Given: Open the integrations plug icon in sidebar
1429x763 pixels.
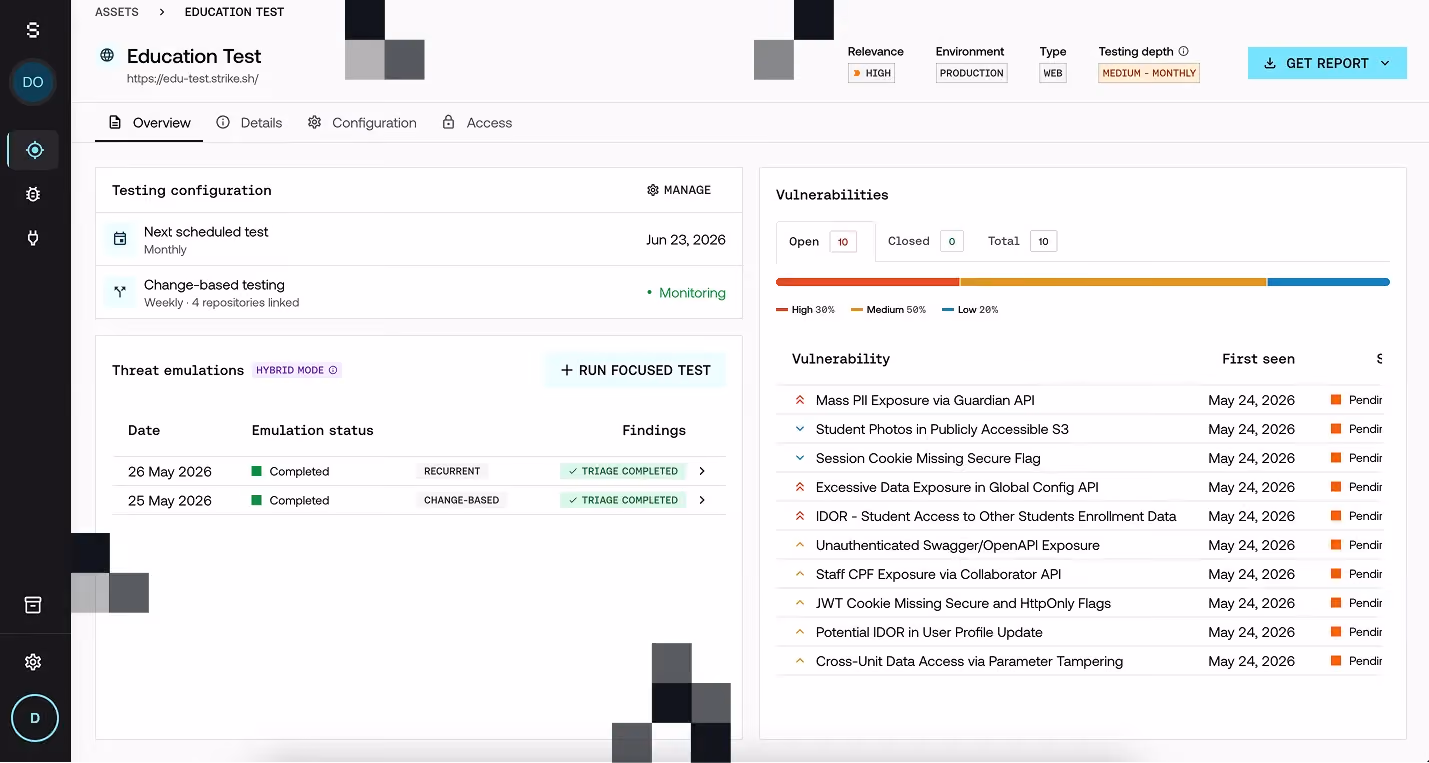Looking at the screenshot, I should pyautogui.click(x=33, y=238).
